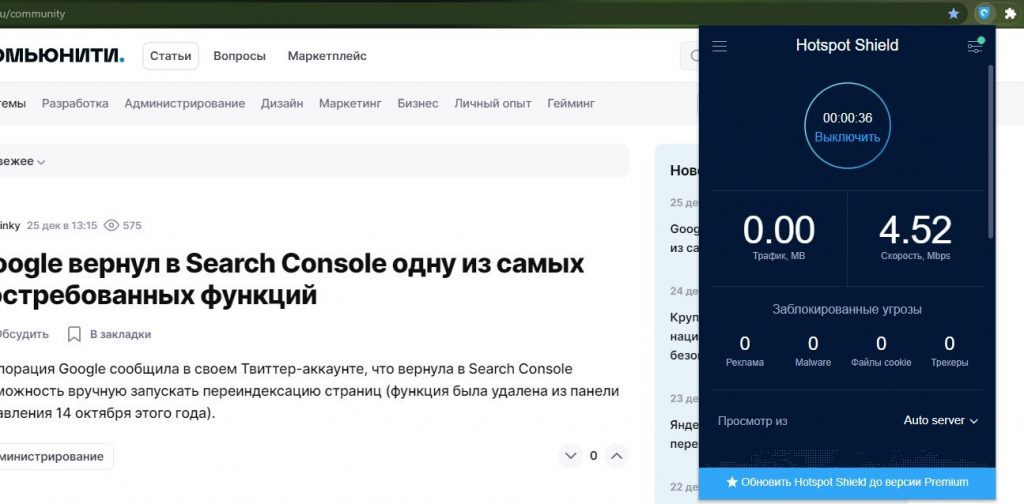
Task: Open the extensions puzzle icon
Action: (x=1010, y=13)
